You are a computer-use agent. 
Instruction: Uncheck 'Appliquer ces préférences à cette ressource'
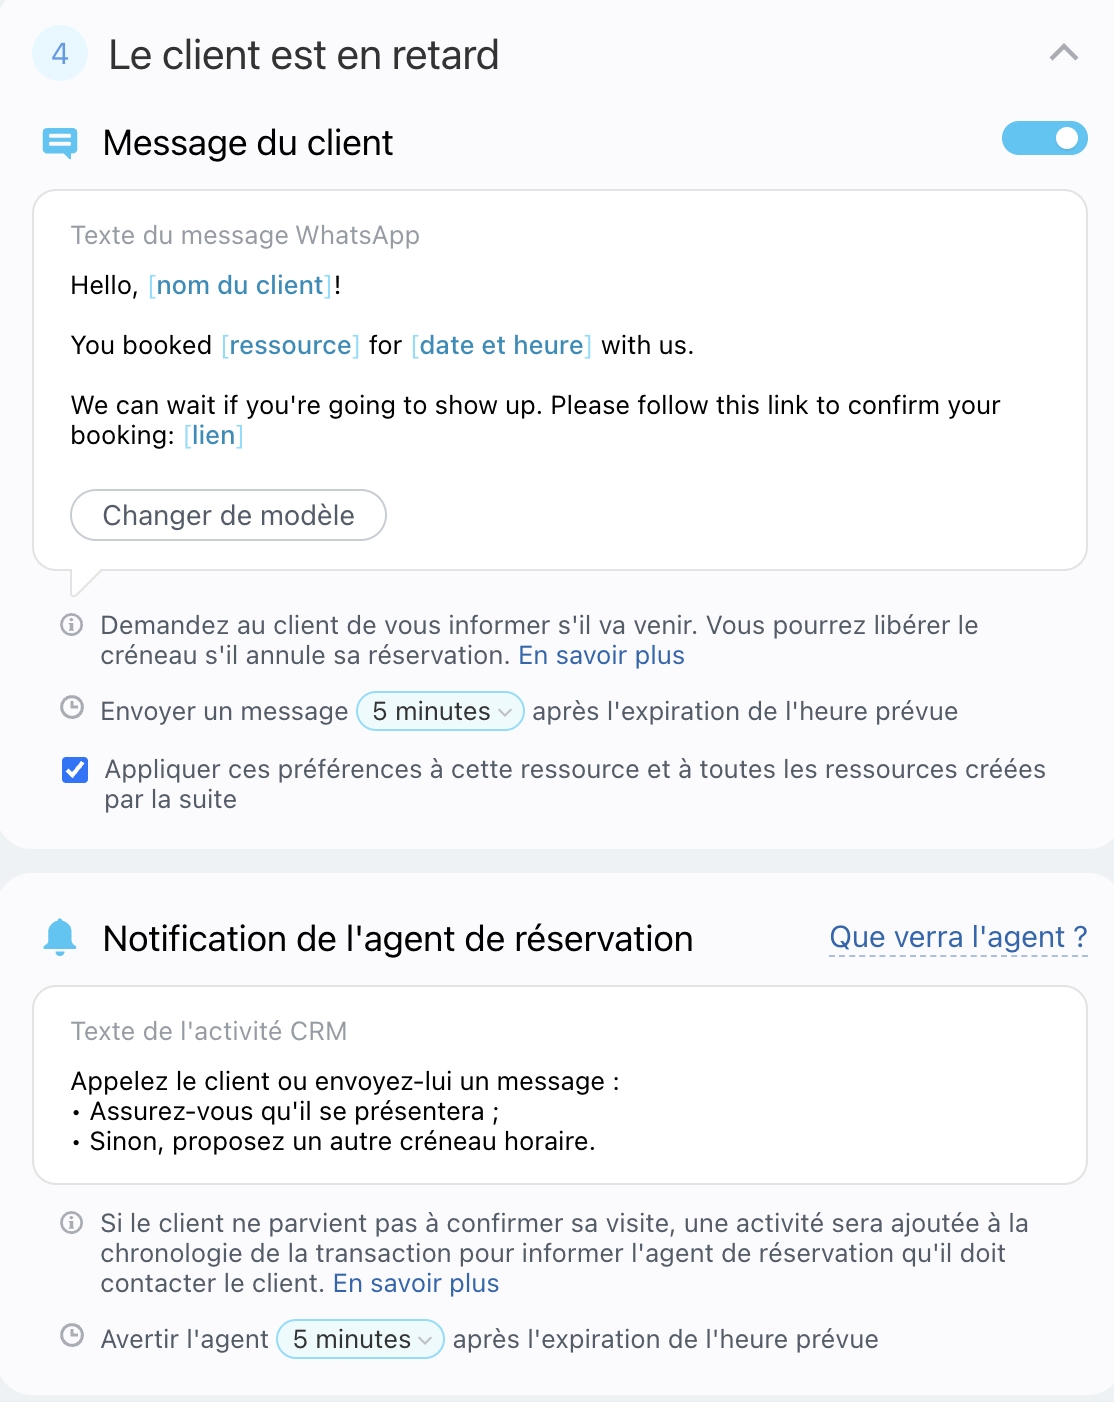pyautogui.click(x=75, y=770)
